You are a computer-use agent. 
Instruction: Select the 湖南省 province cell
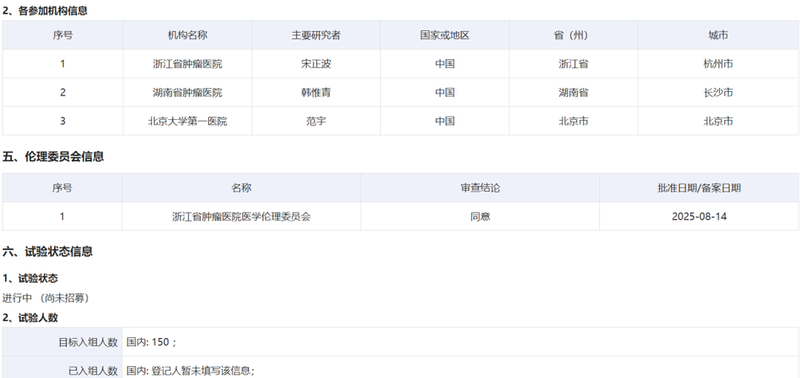coord(573,93)
